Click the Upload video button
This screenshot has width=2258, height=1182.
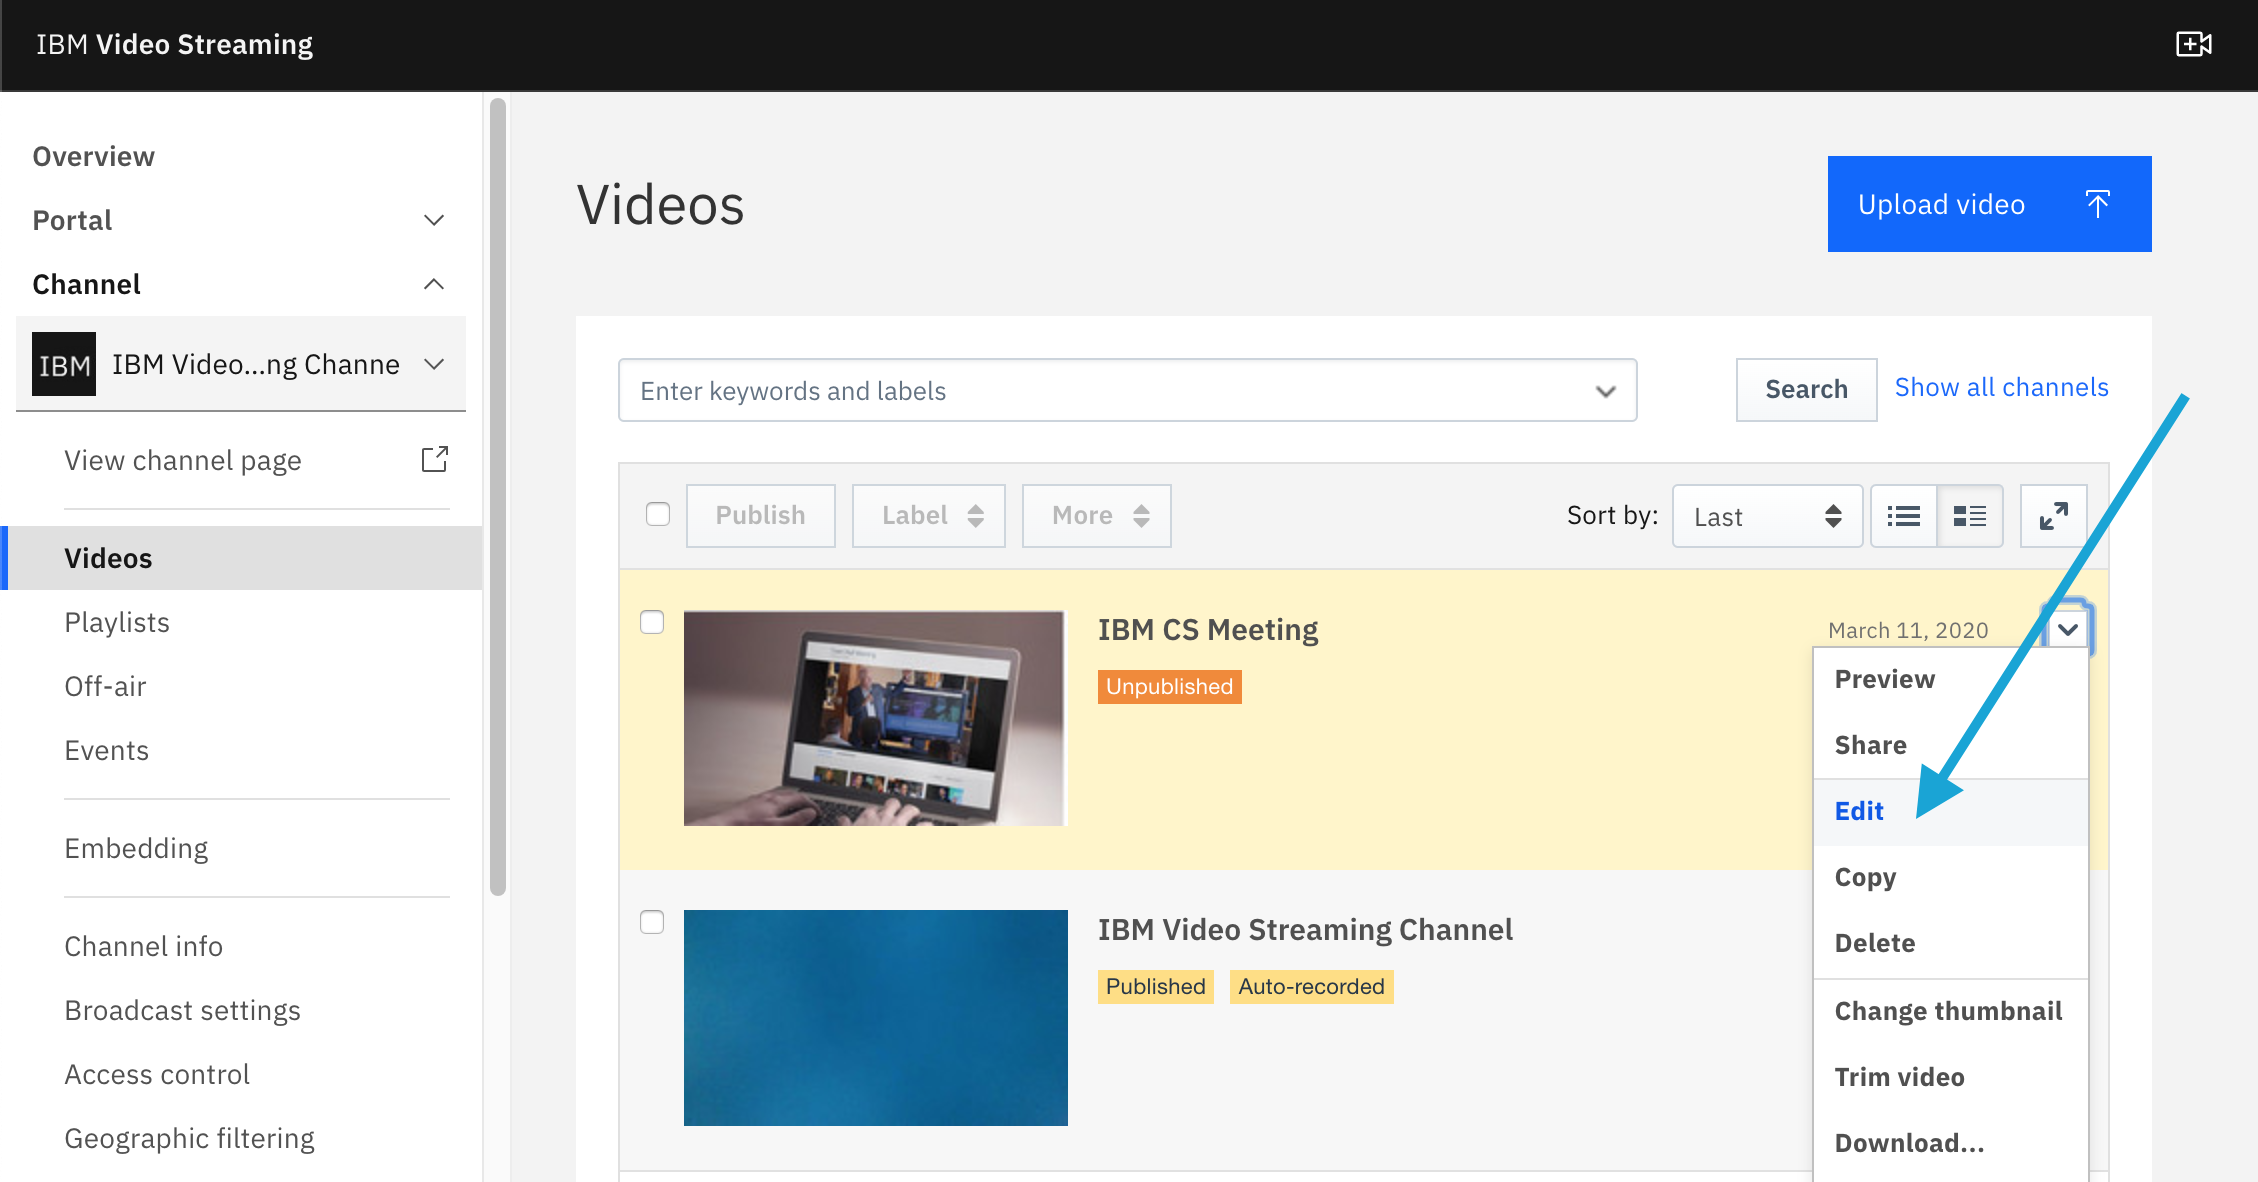click(1989, 204)
